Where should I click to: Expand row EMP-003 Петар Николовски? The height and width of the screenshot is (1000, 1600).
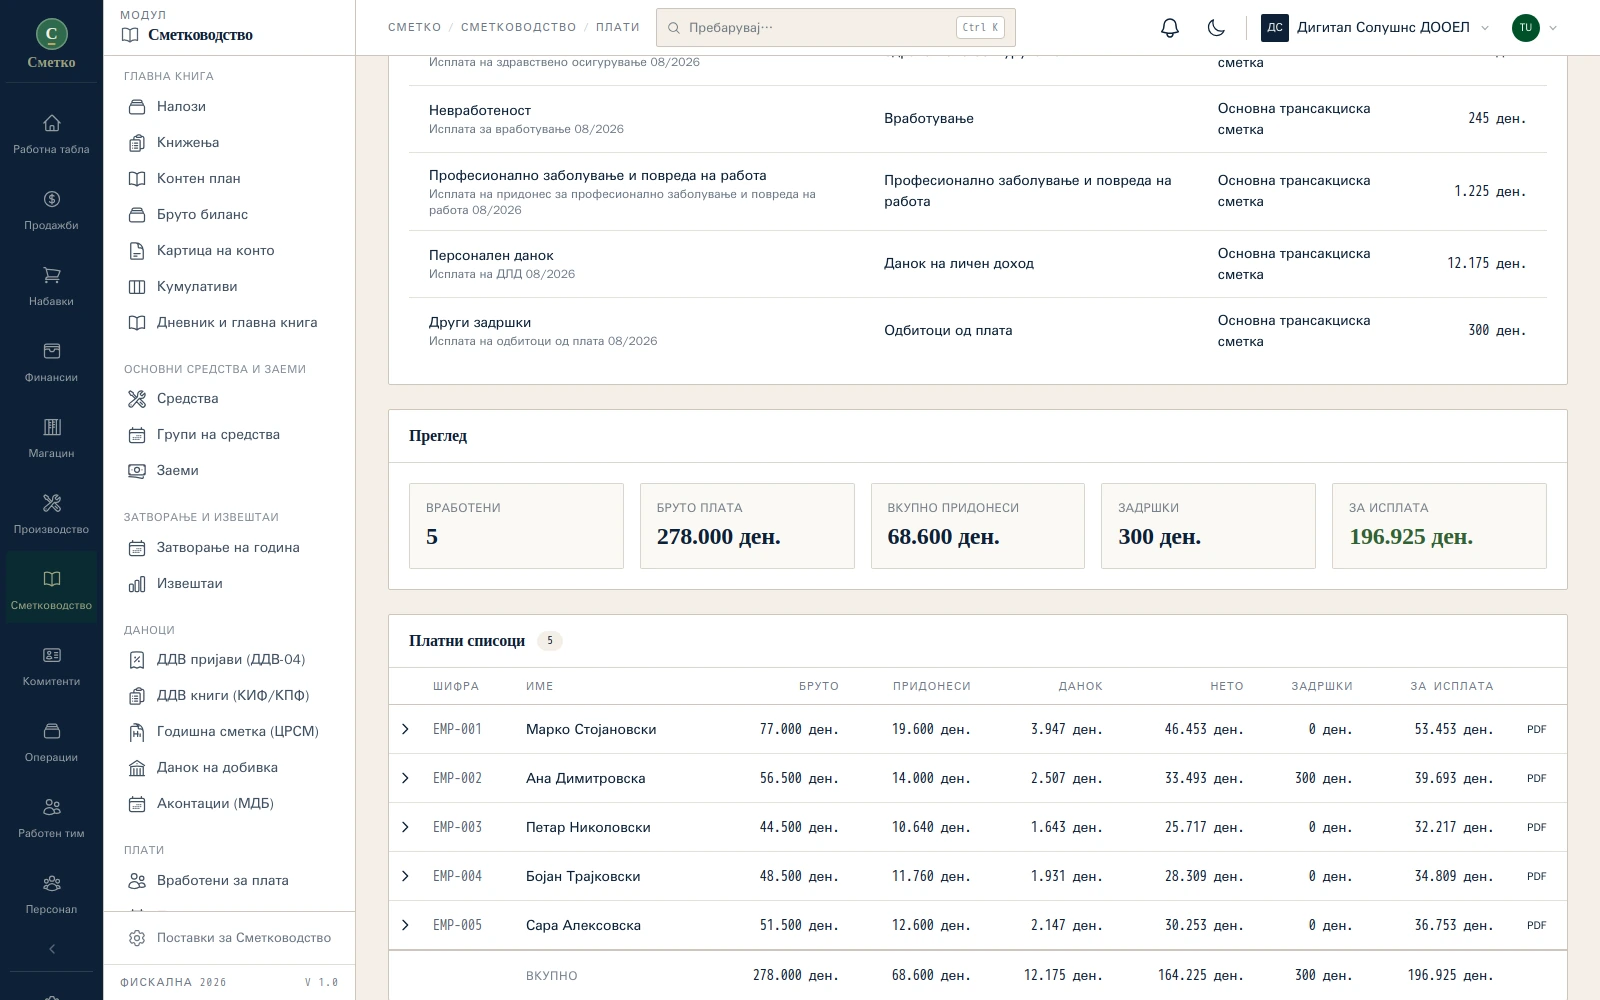point(405,827)
